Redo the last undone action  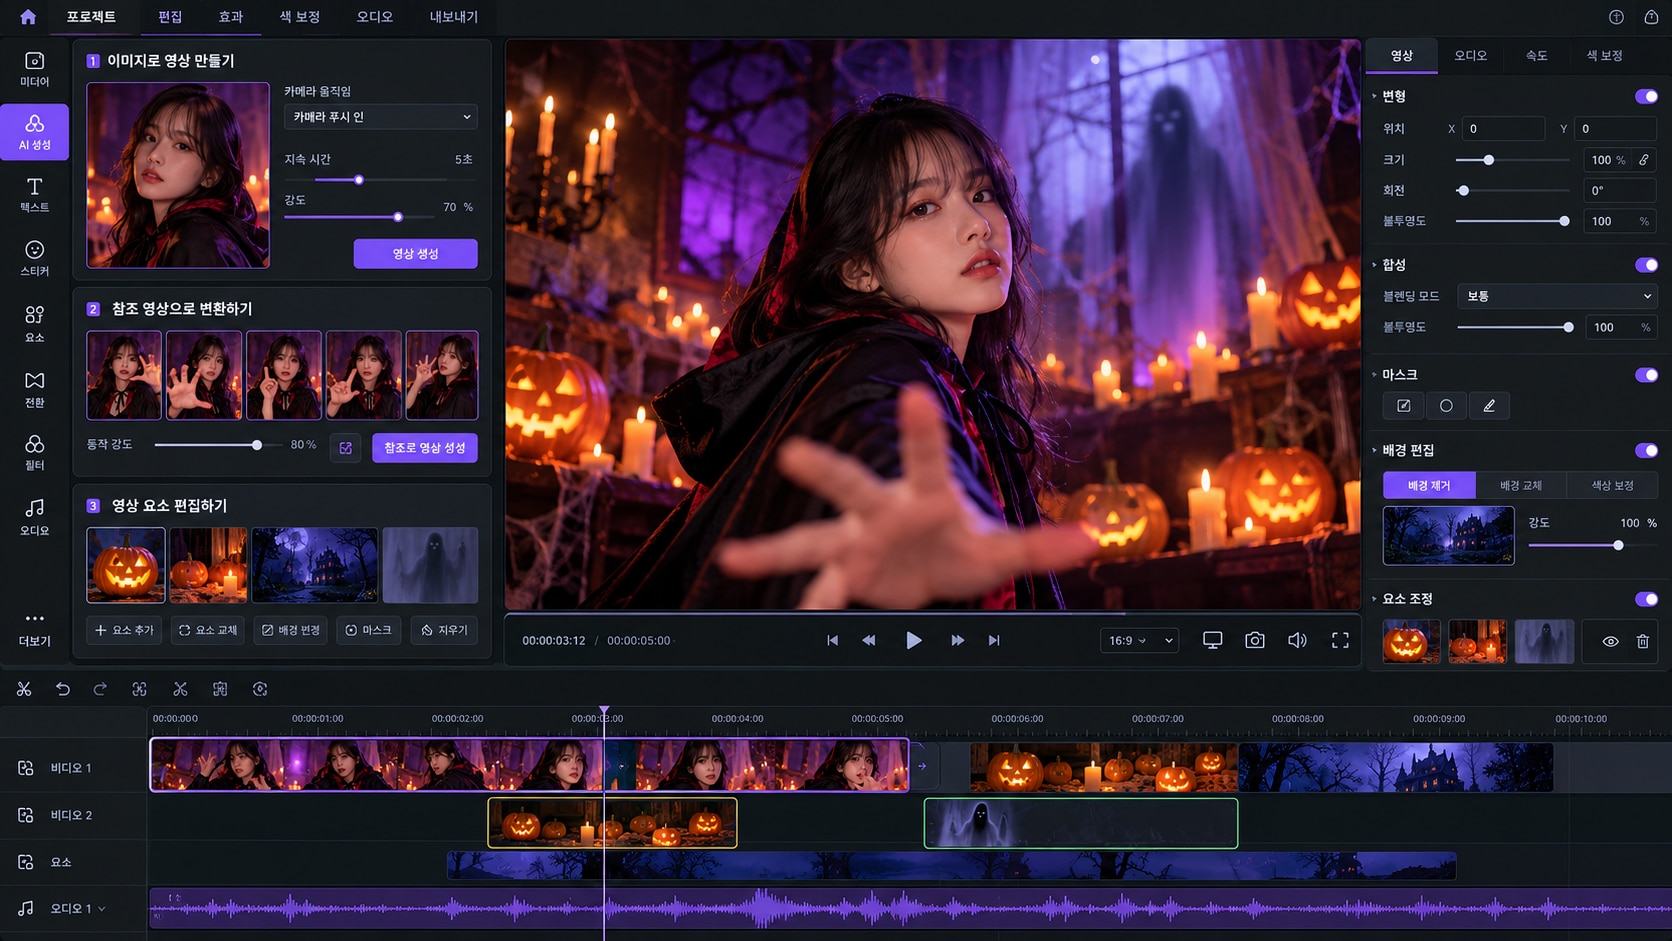pyautogui.click(x=100, y=689)
